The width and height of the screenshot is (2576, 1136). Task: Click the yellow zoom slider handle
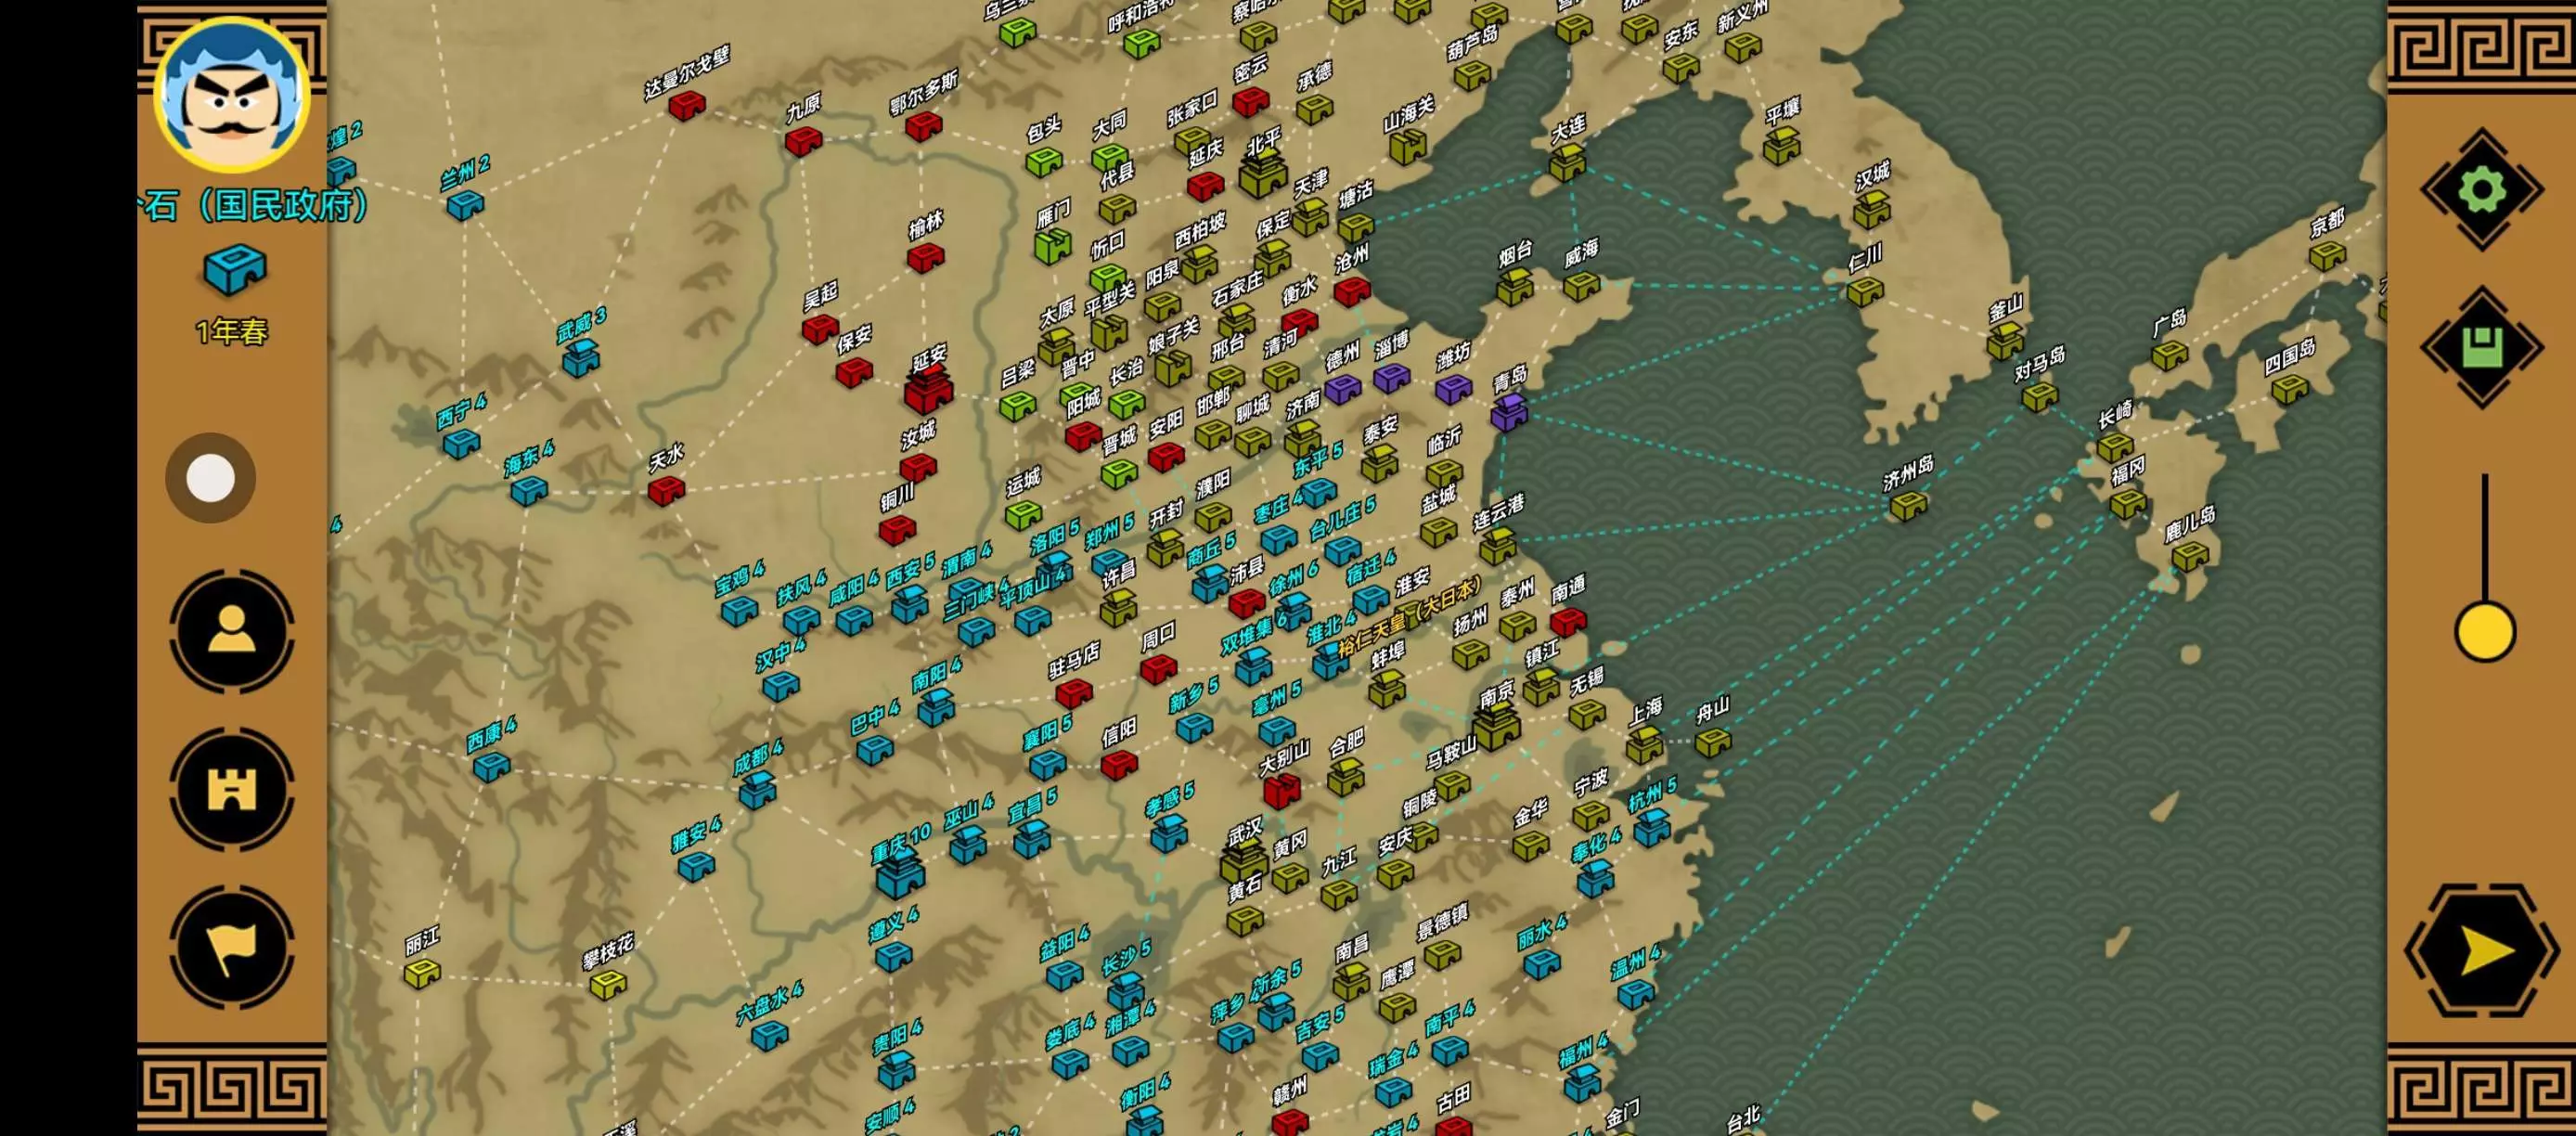(x=2484, y=632)
